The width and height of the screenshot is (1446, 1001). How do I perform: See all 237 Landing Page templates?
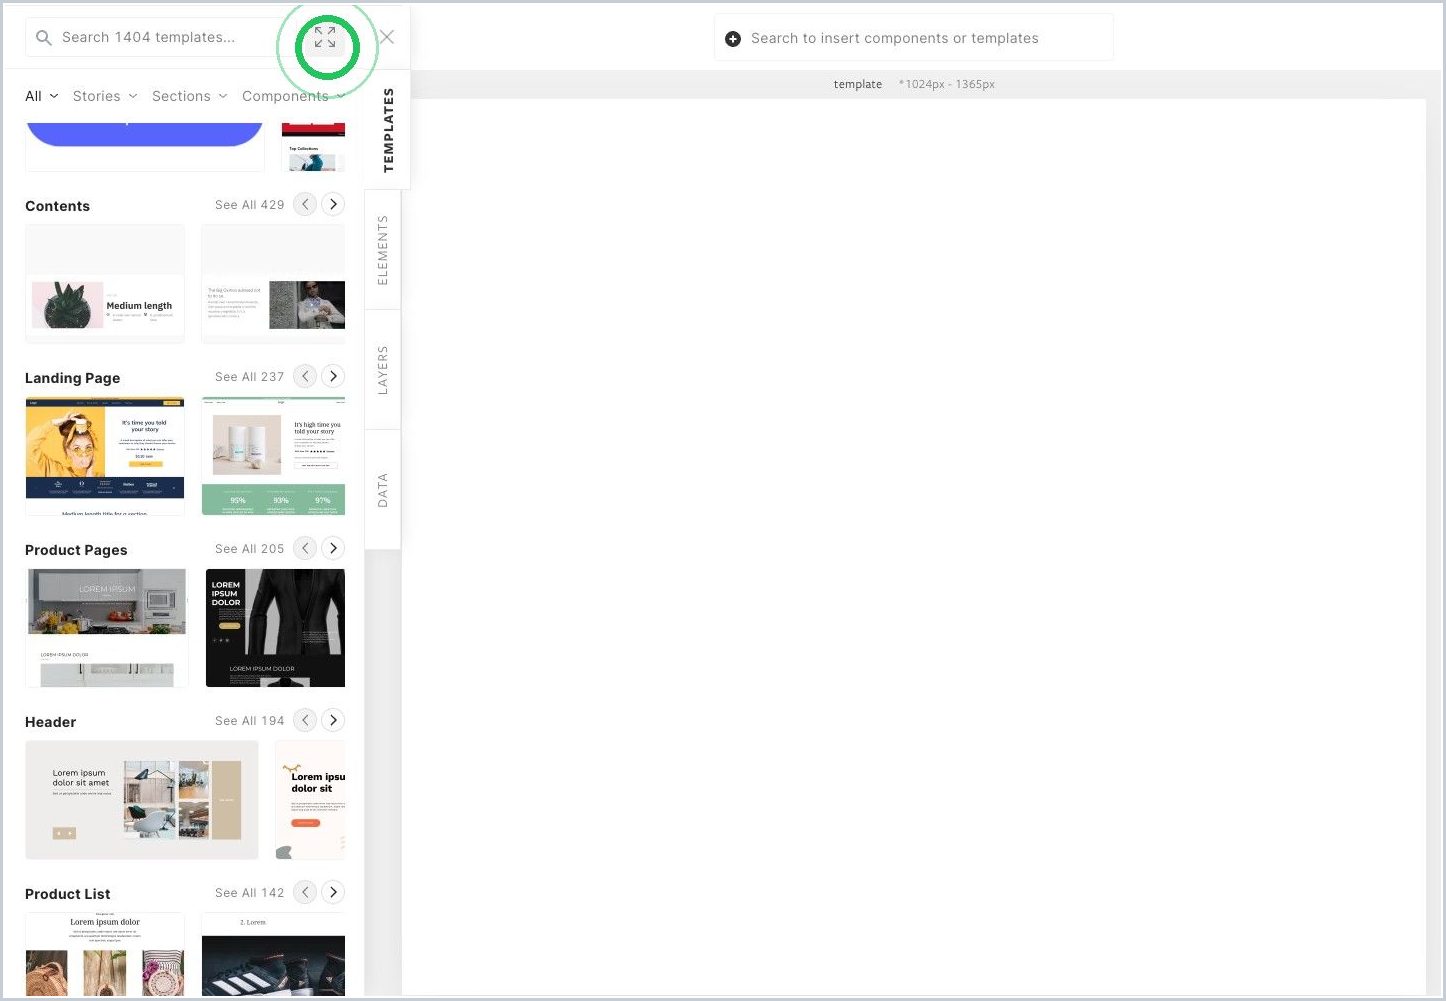click(250, 377)
